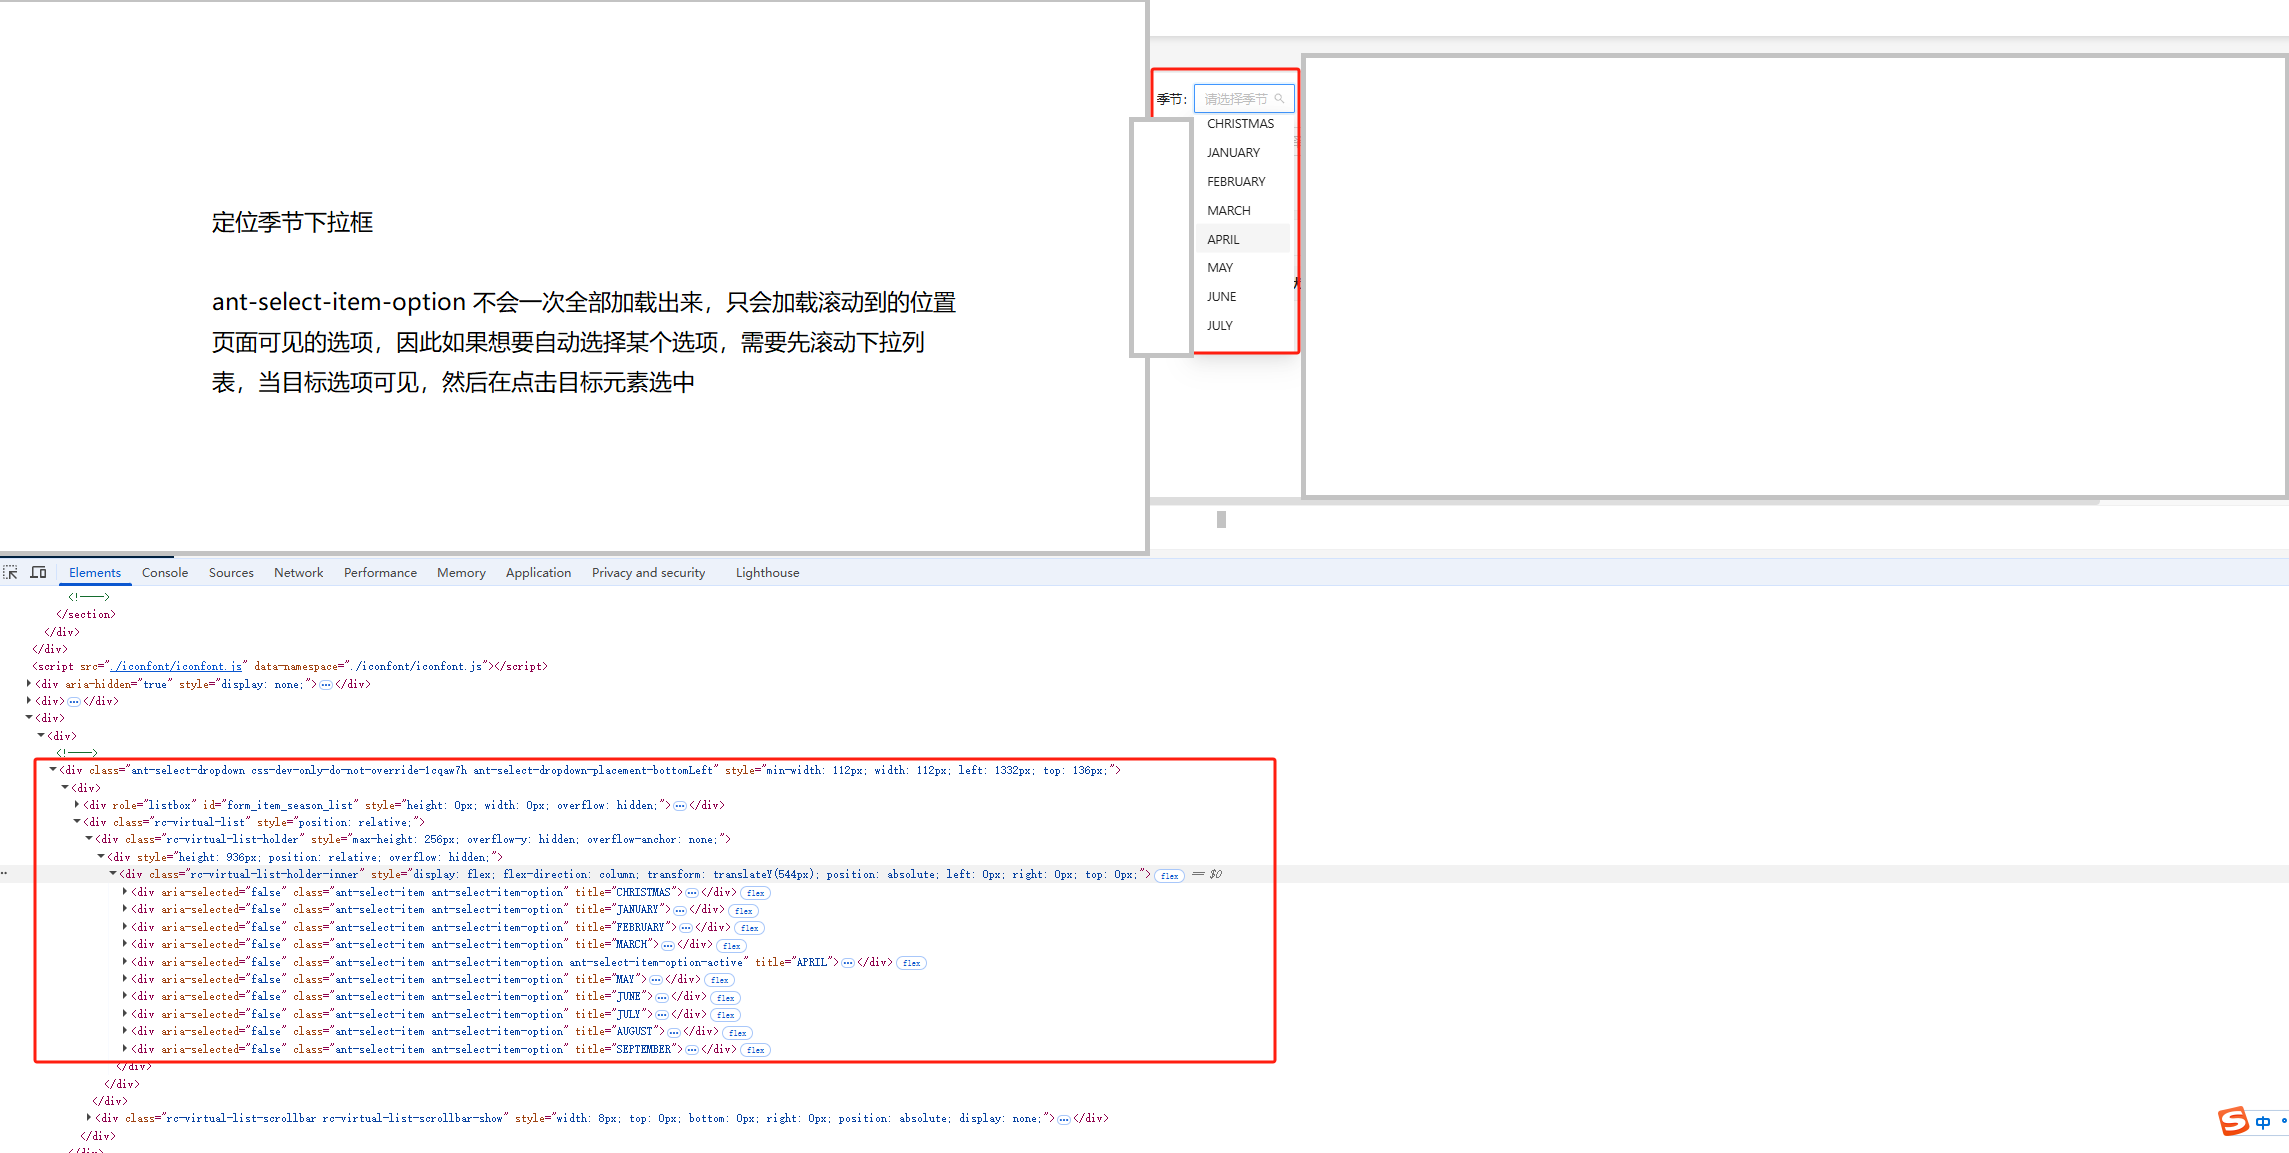Expand the rc-virtual-list-scrollbar div node

(89, 1117)
